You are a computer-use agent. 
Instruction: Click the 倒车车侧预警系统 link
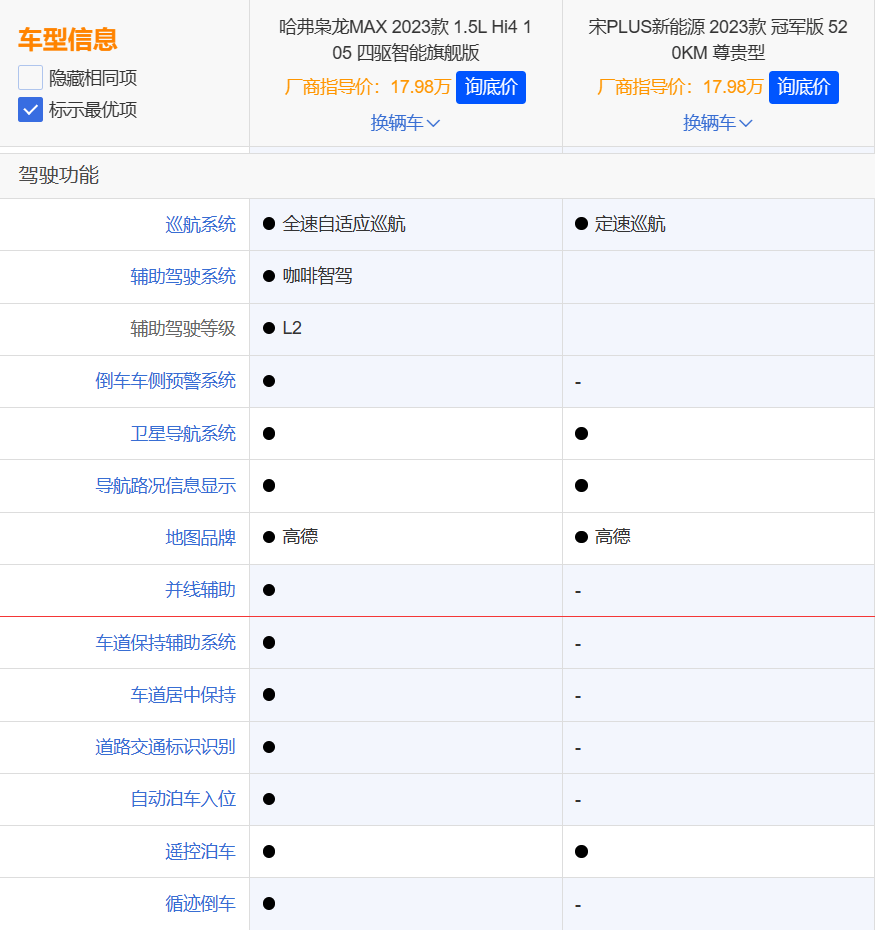[166, 381]
